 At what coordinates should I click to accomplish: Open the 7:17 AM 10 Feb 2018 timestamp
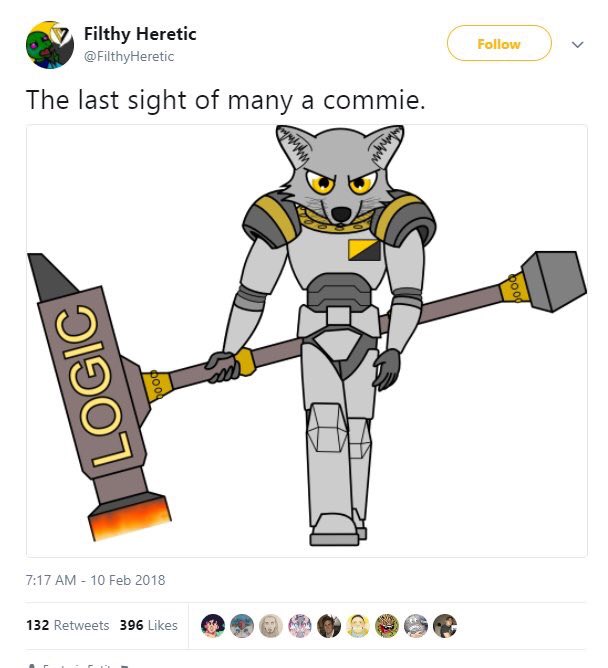coord(95,580)
